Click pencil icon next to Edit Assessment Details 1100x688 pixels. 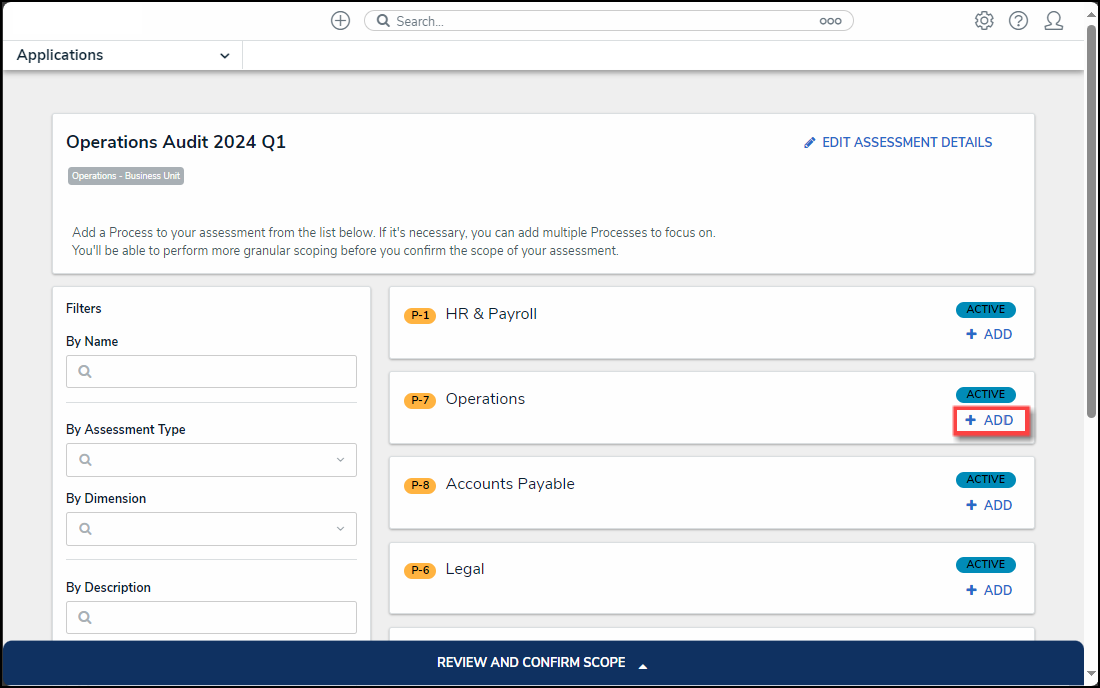coord(810,142)
